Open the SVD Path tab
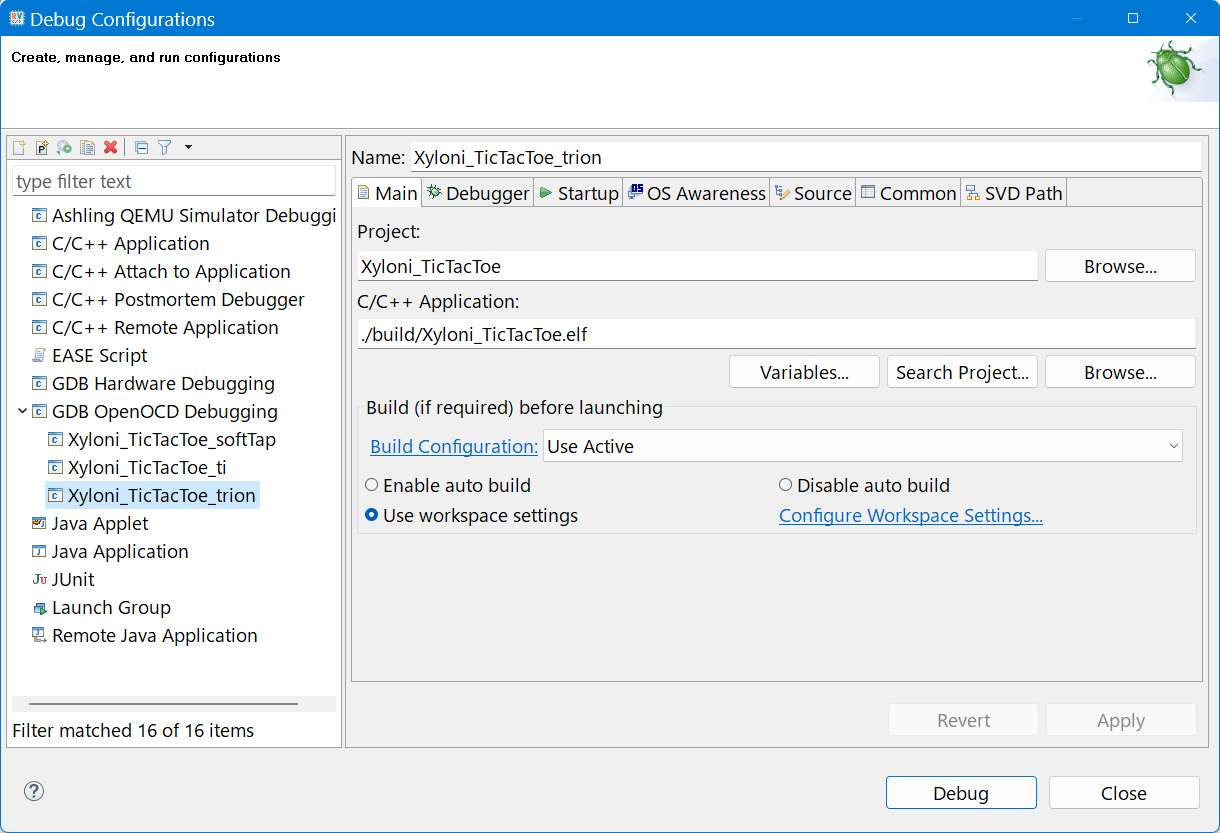This screenshot has height=833, width=1220. [1014, 193]
